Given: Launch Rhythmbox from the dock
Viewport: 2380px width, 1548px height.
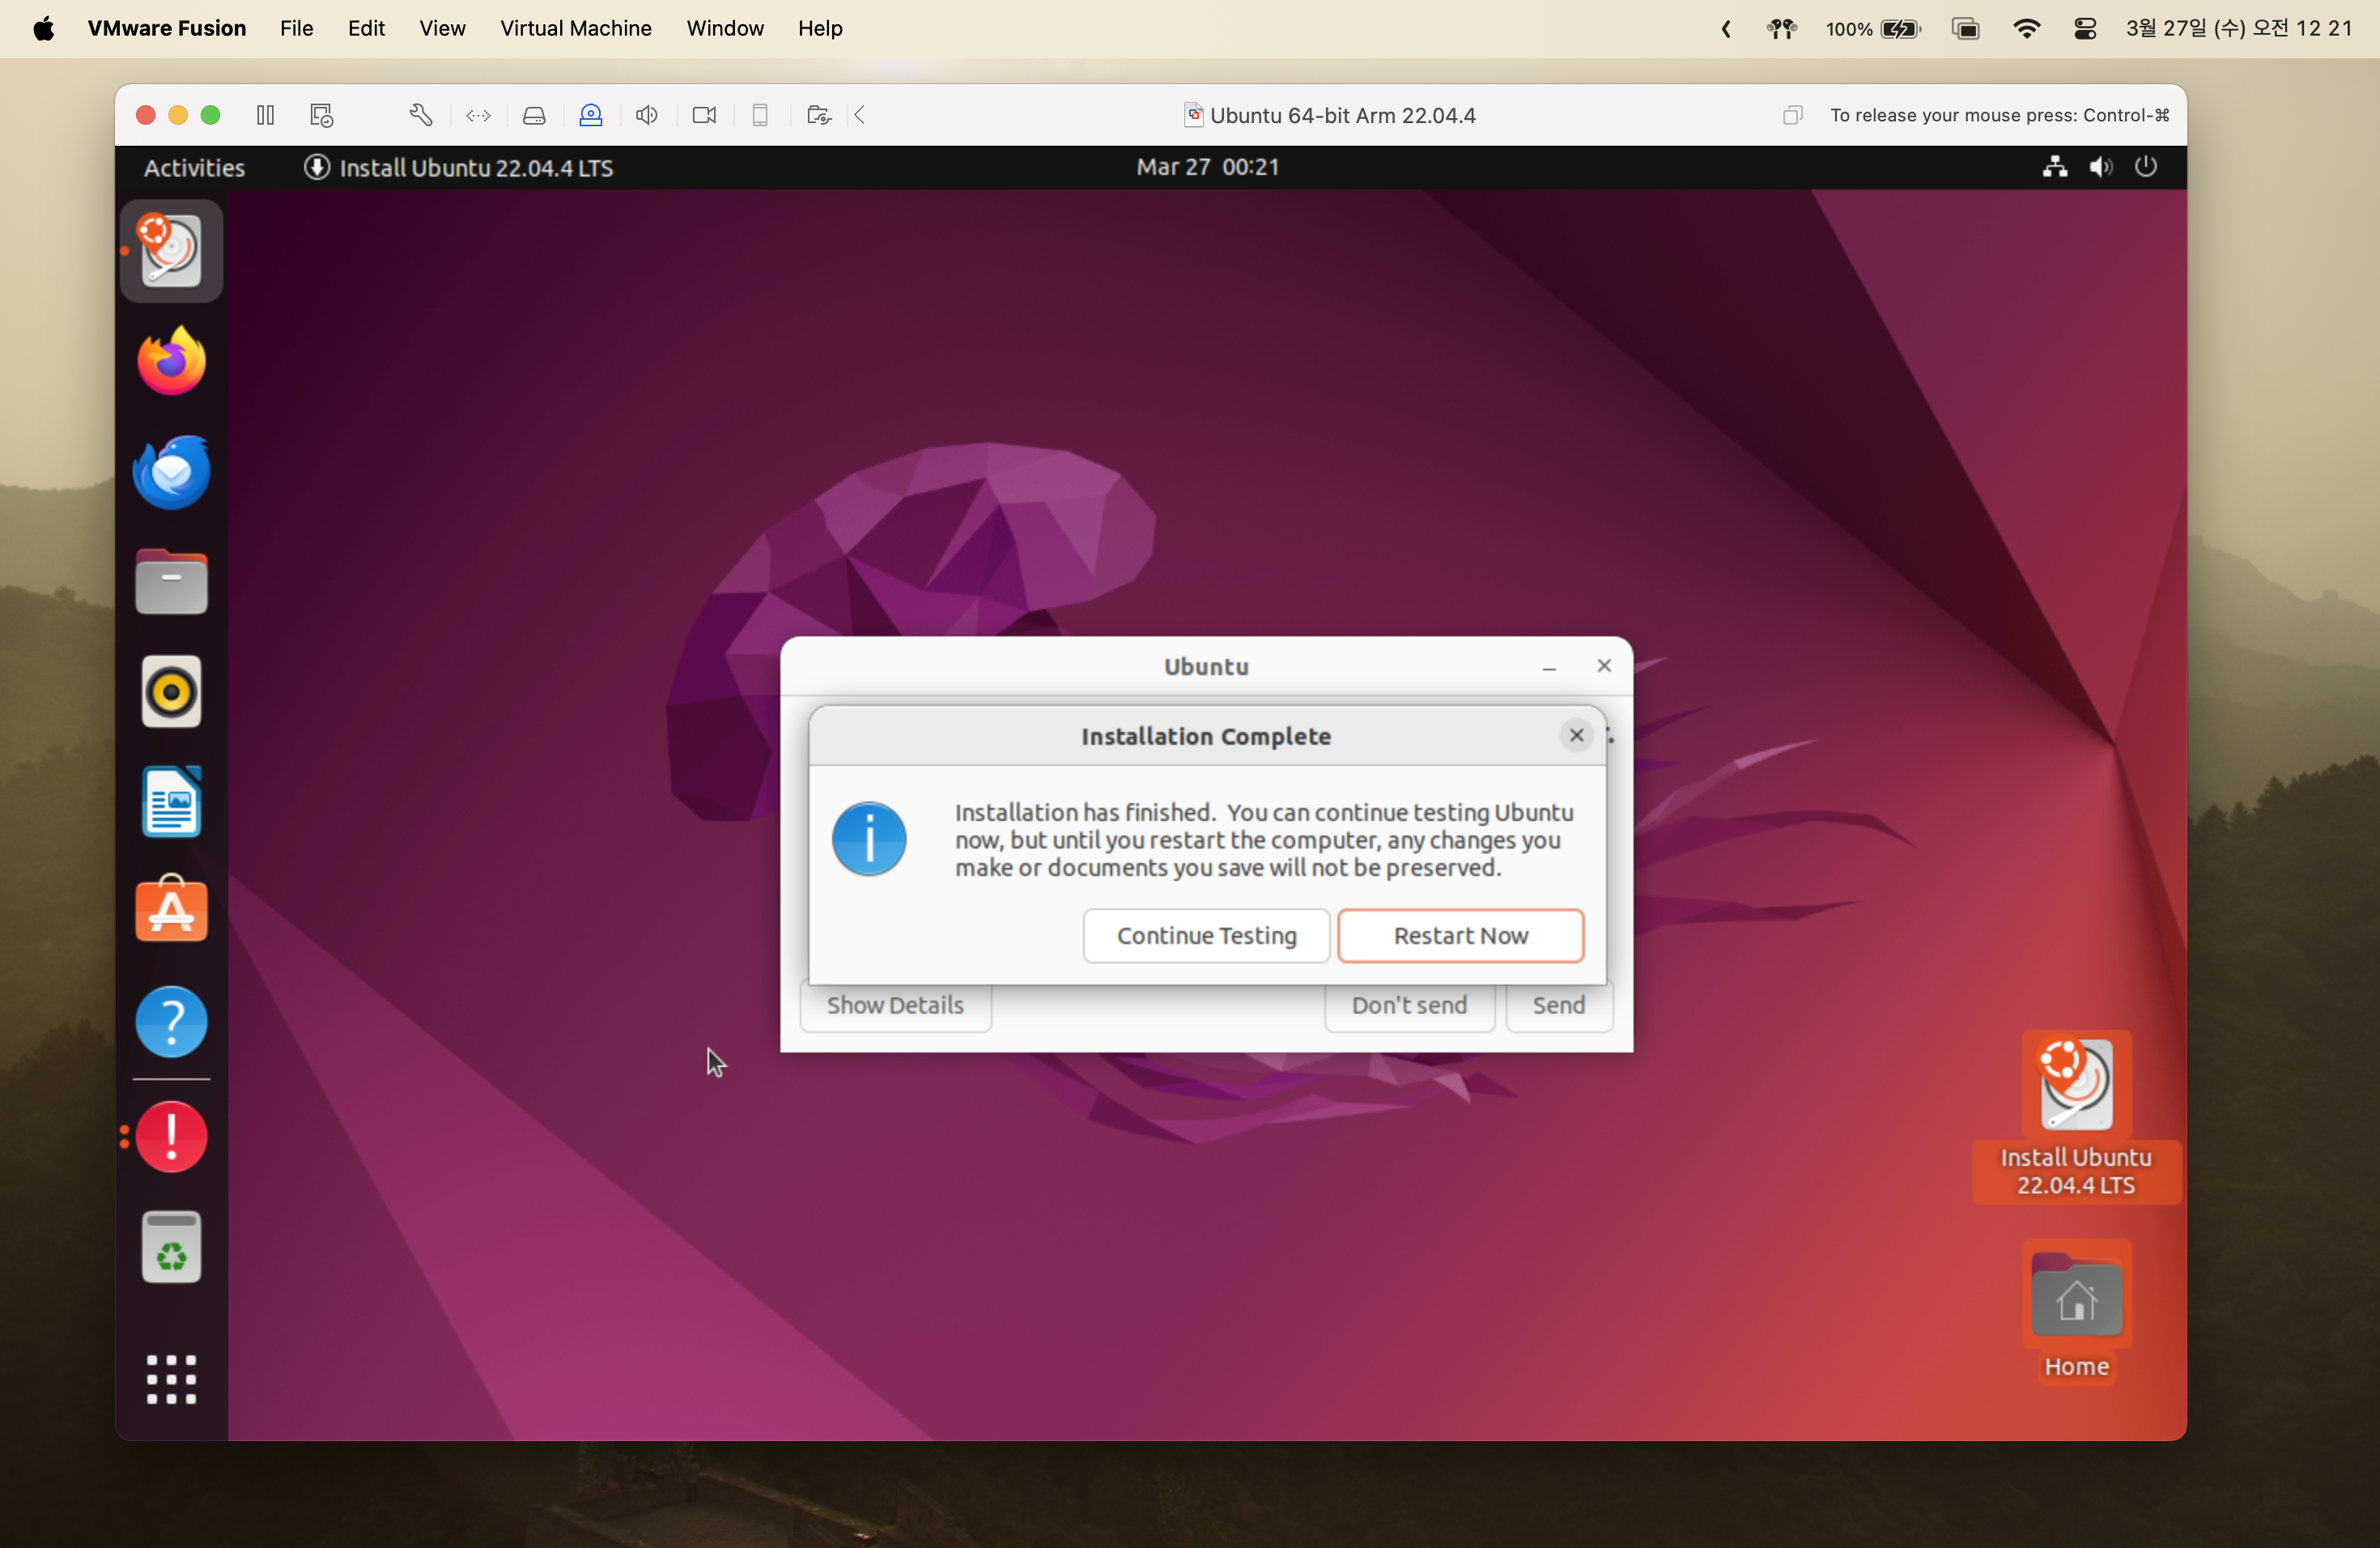Looking at the screenshot, I should point(171,691).
